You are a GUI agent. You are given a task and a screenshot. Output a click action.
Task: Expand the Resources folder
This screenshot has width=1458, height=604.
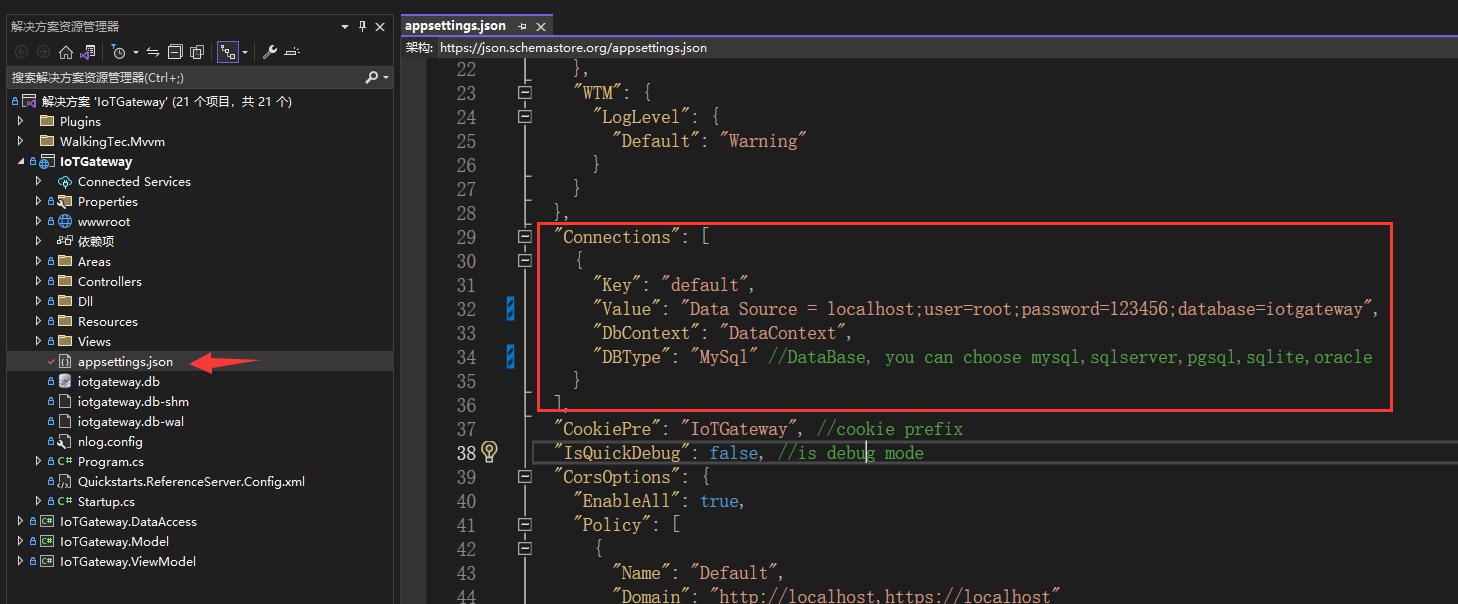(39, 321)
